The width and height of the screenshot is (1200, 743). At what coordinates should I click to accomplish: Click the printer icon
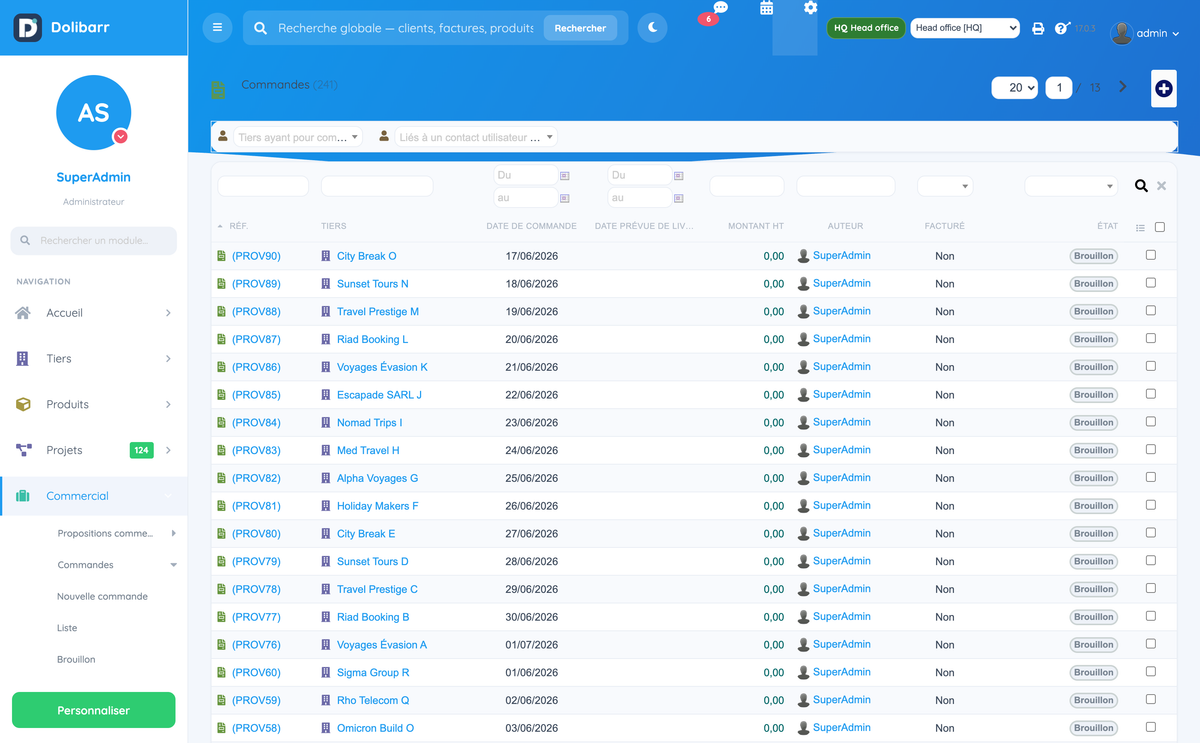(x=1038, y=29)
